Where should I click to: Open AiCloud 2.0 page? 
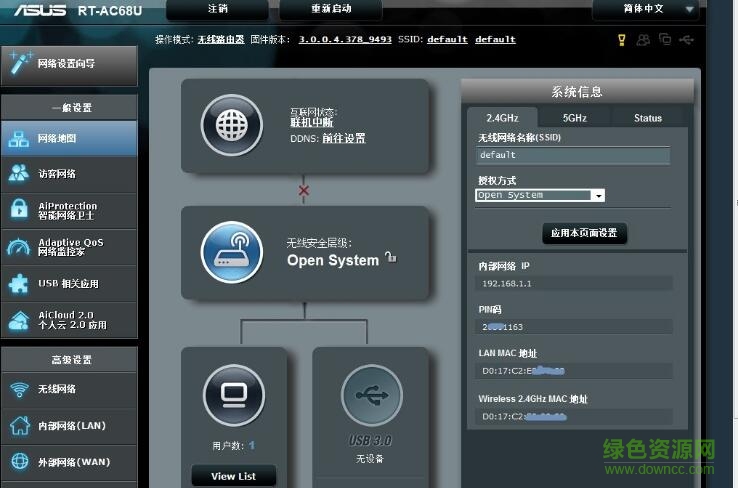[x=69, y=320]
